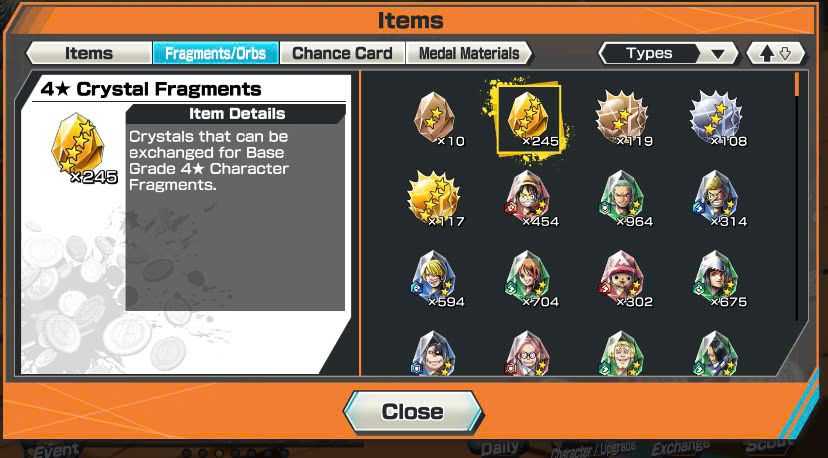Click the item list vertical scrollbar
This screenshot has height=458, width=828.
coord(797,197)
